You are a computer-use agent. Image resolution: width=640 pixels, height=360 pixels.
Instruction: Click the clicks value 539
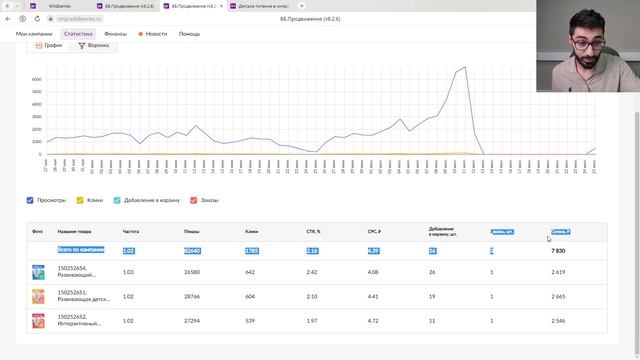click(x=250, y=321)
